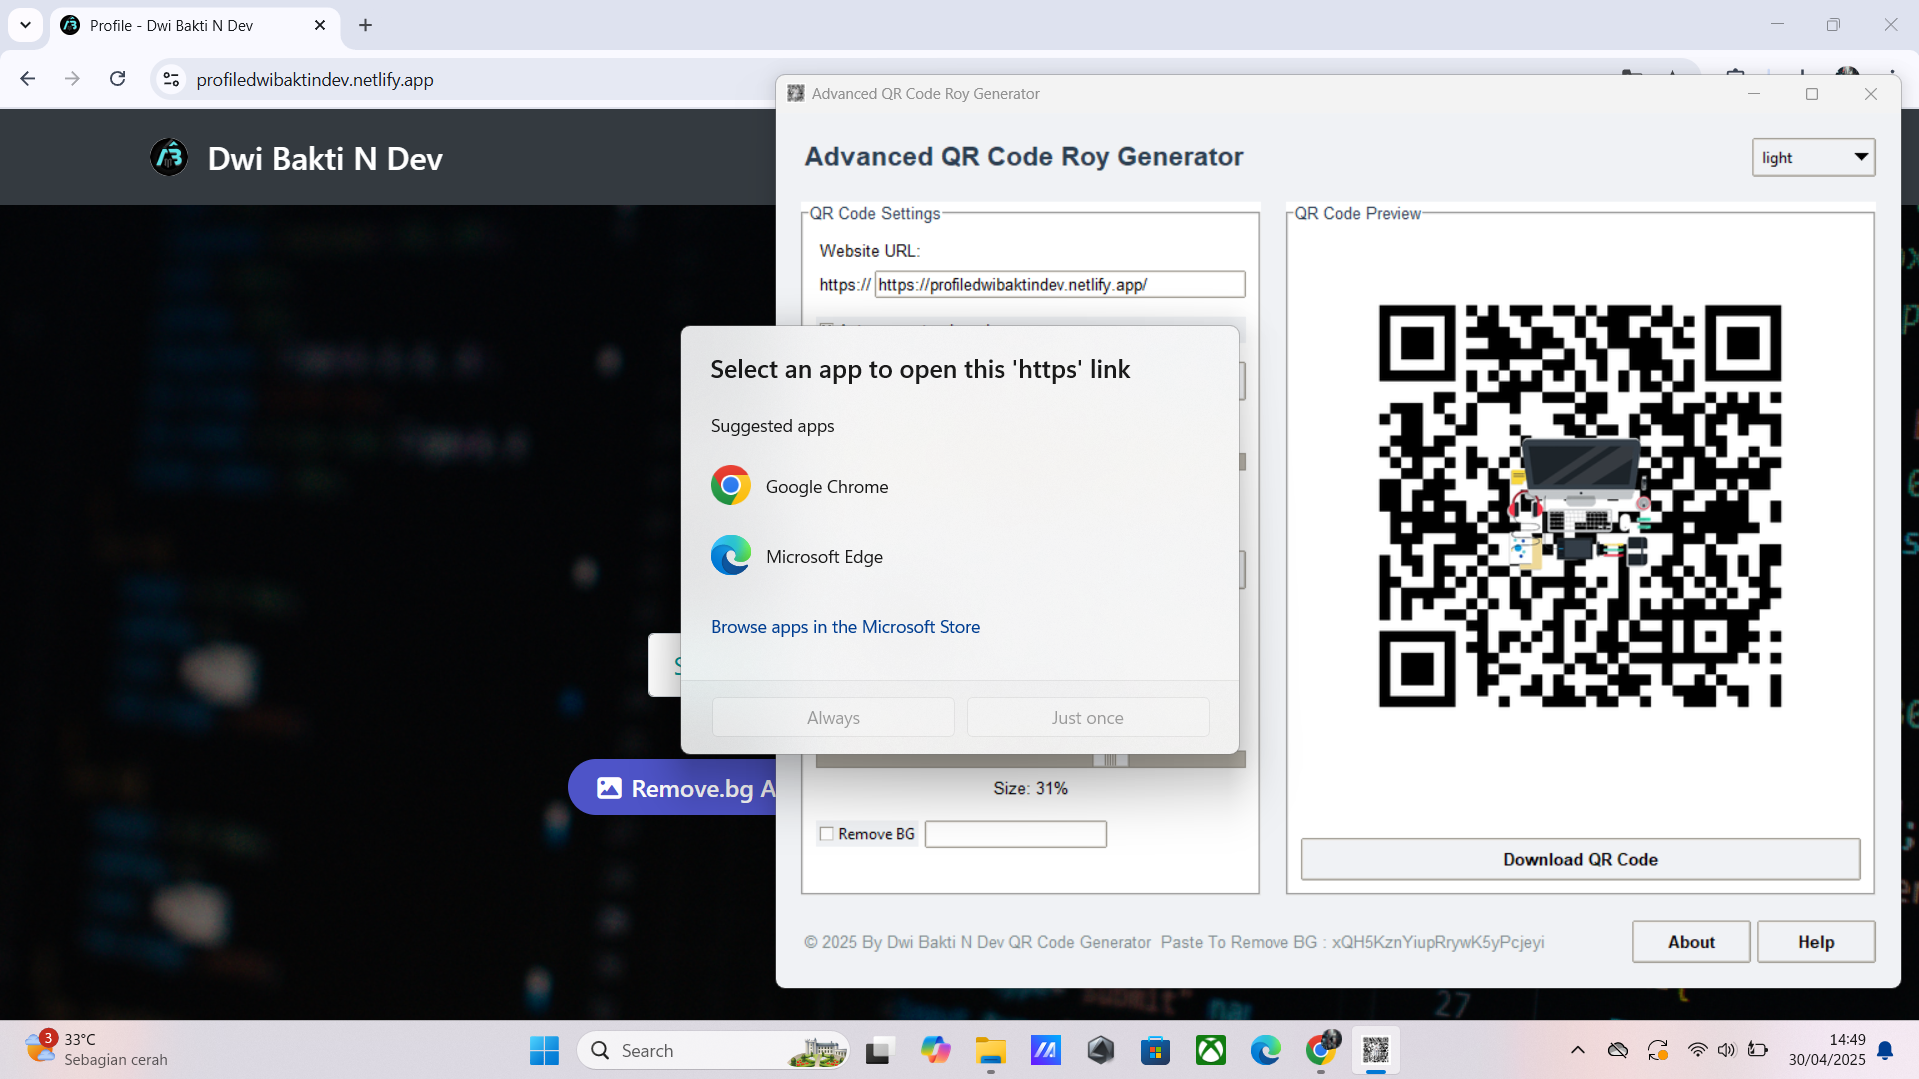The image size is (1919, 1079).
Task: Open Microsoft Store from taskbar
Action: click(1155, 1050)
